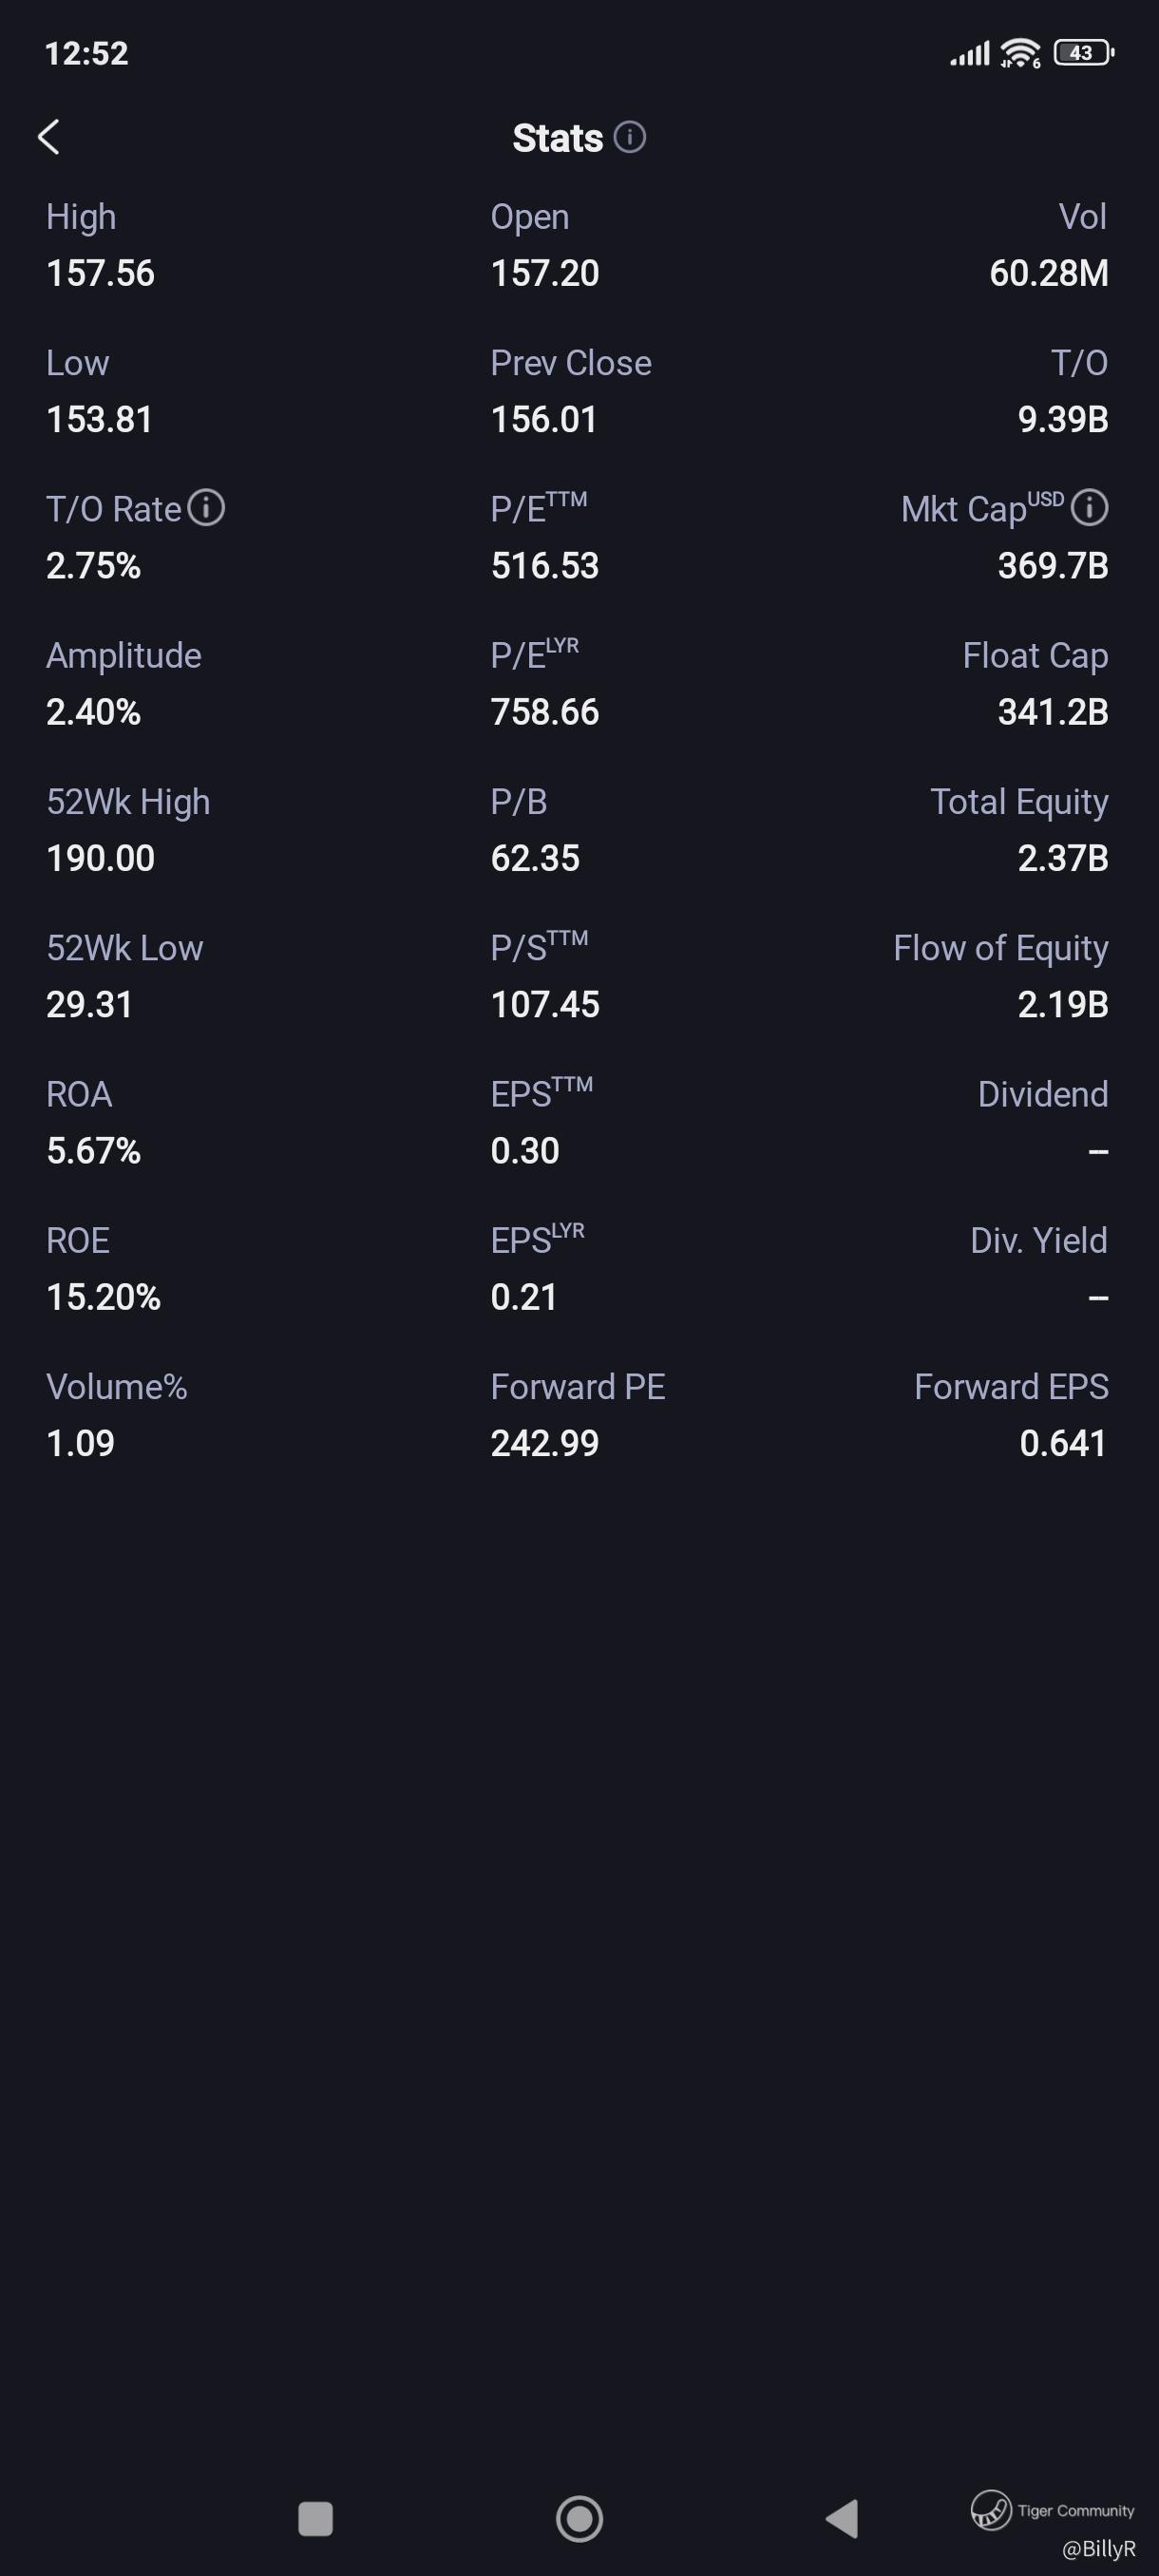
Task: Tap the Vol value 60.28M
Action: pos(1049,273)
